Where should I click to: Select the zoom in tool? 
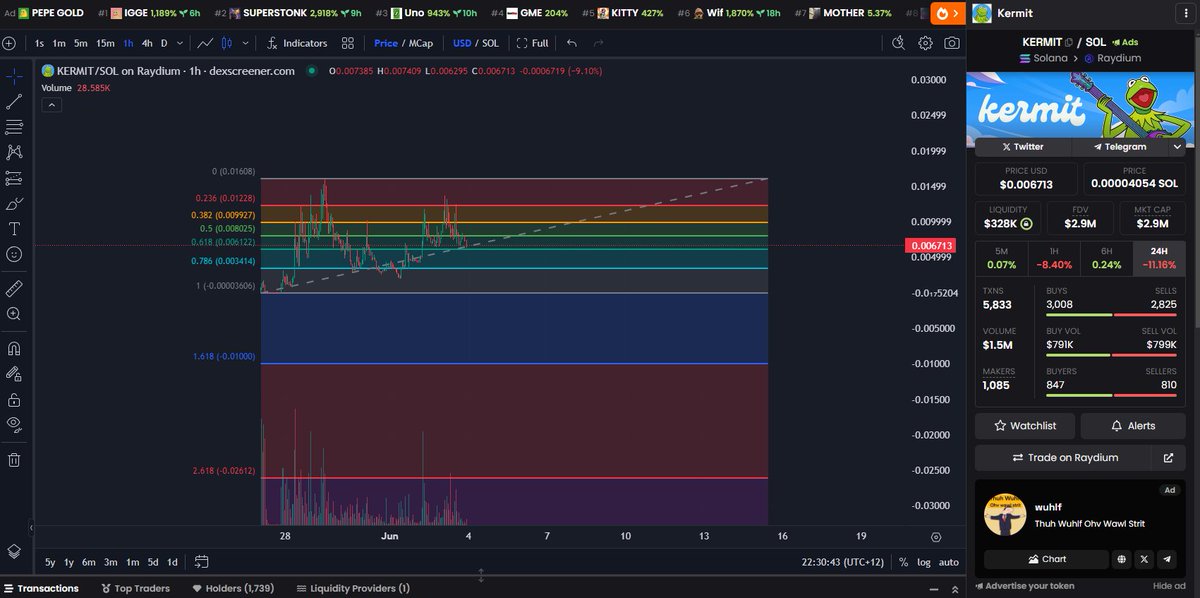(14, 314)
